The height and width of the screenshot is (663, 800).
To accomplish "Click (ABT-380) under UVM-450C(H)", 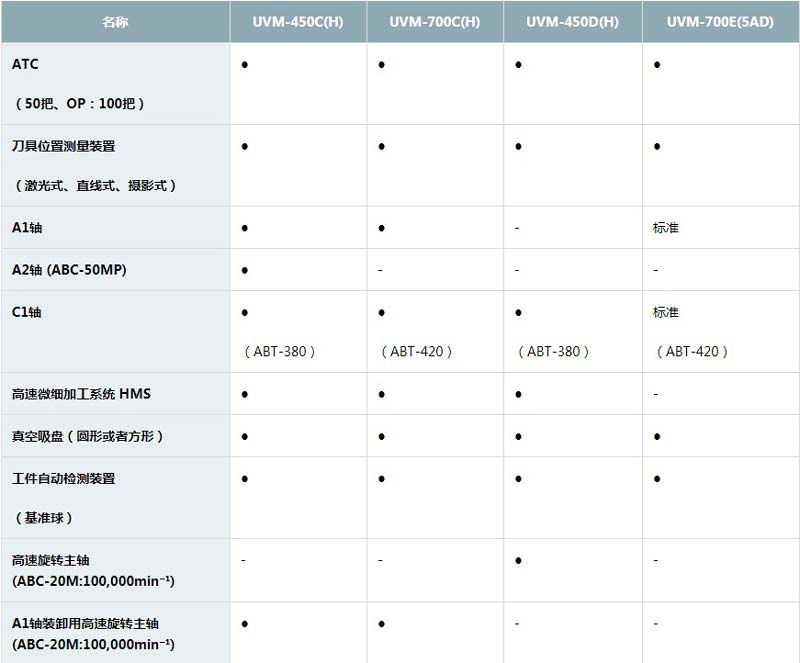I will [280, 351].
